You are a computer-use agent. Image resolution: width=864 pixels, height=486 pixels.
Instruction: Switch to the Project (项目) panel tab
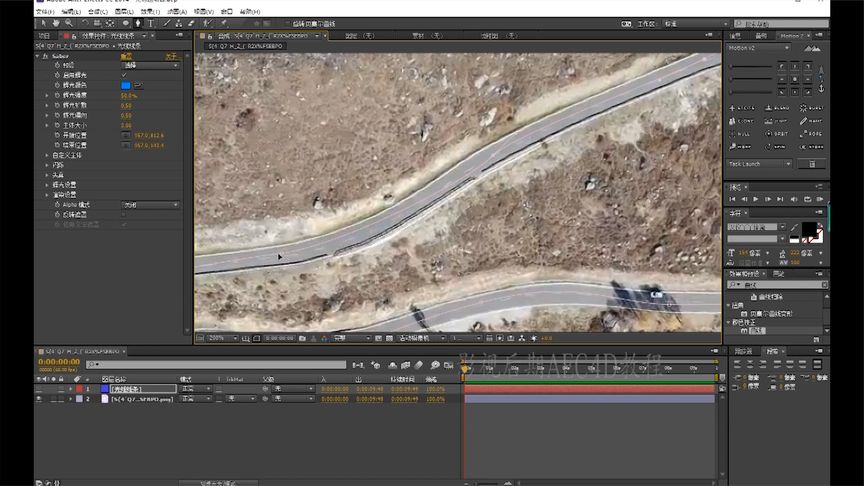(44, 35)
